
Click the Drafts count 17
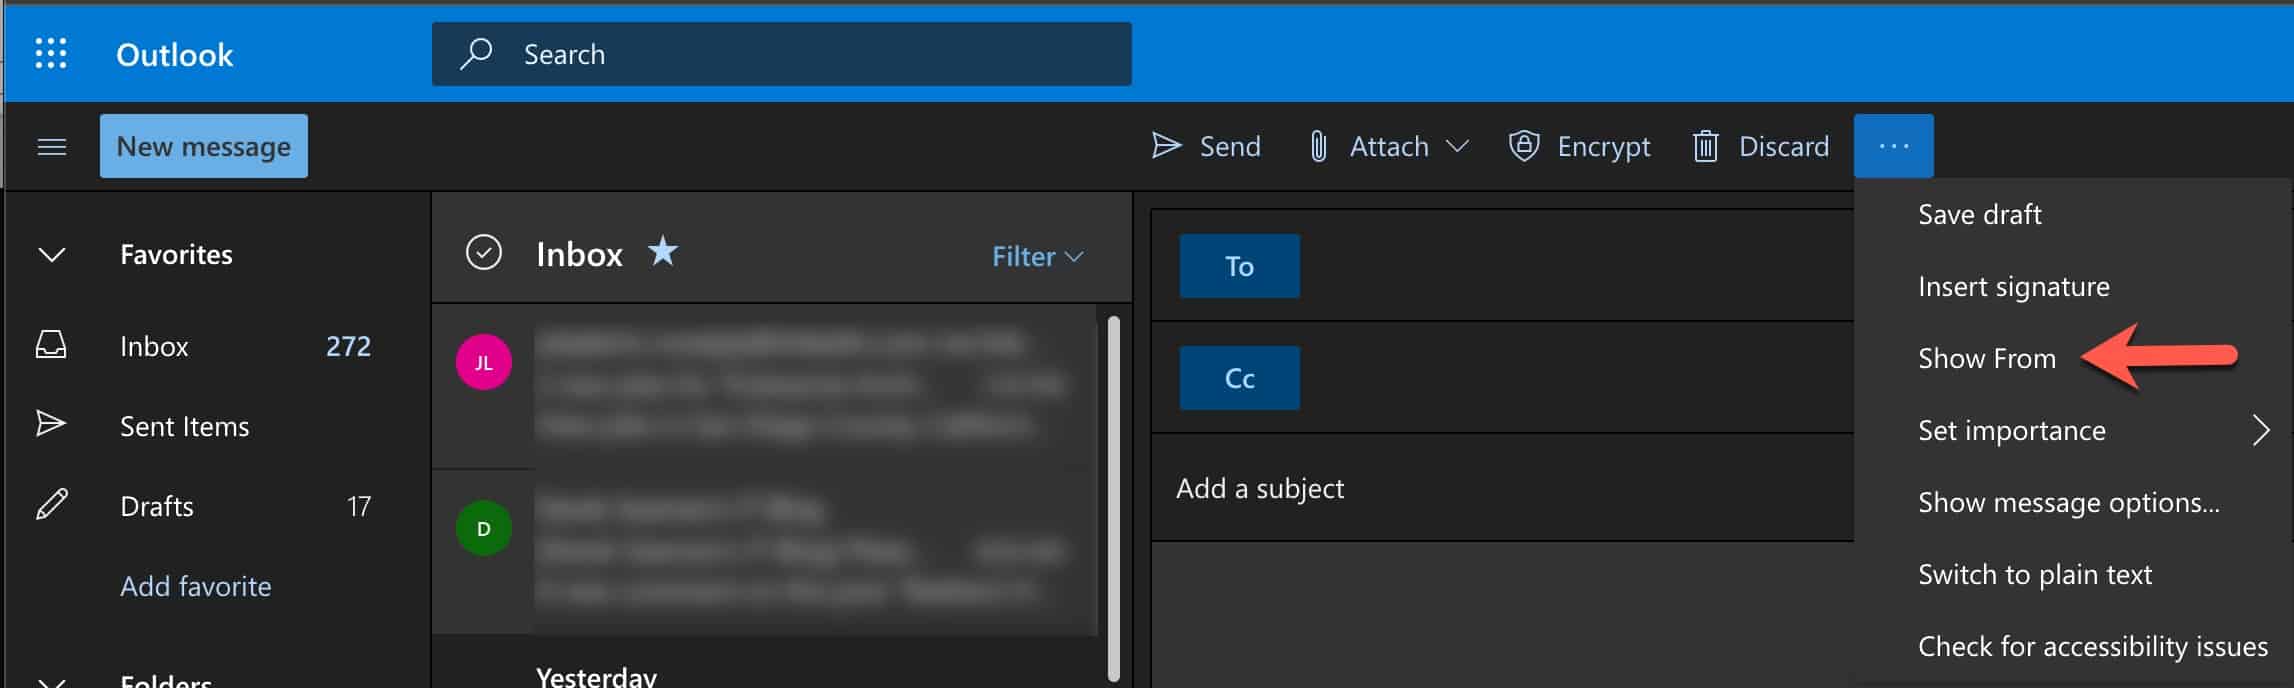click(x=359, y=506)
